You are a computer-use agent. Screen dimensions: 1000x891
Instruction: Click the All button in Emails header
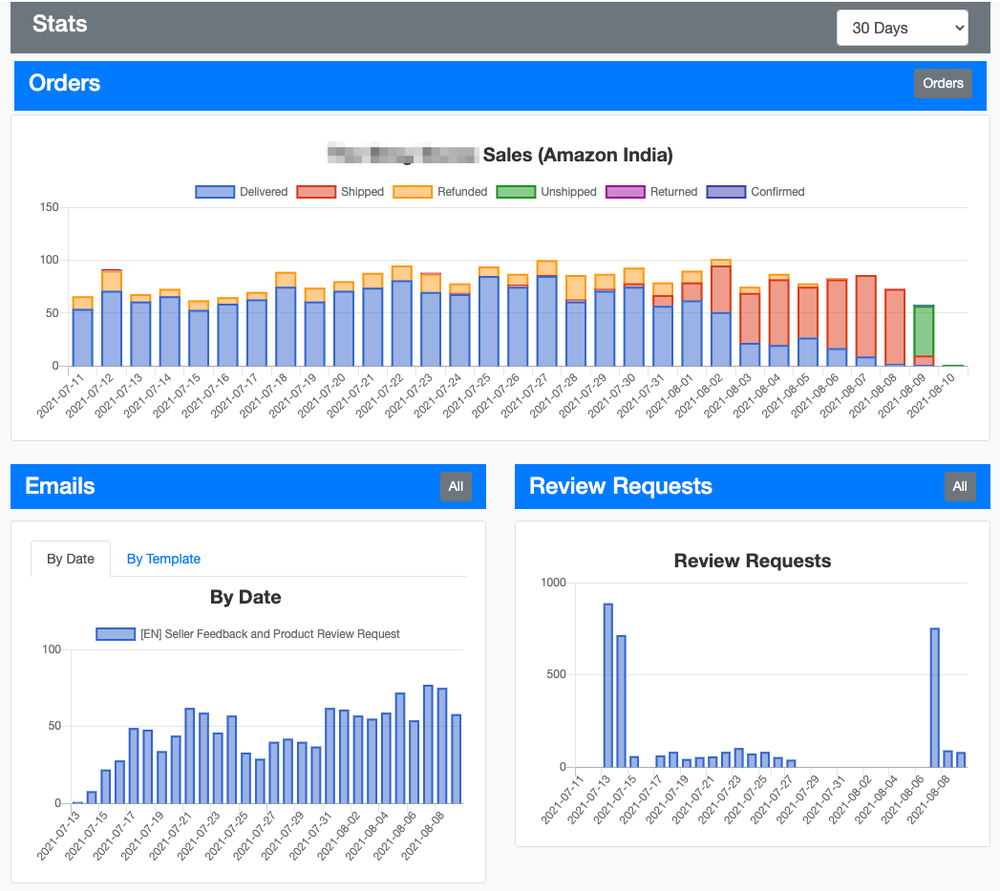coord(455,487)
